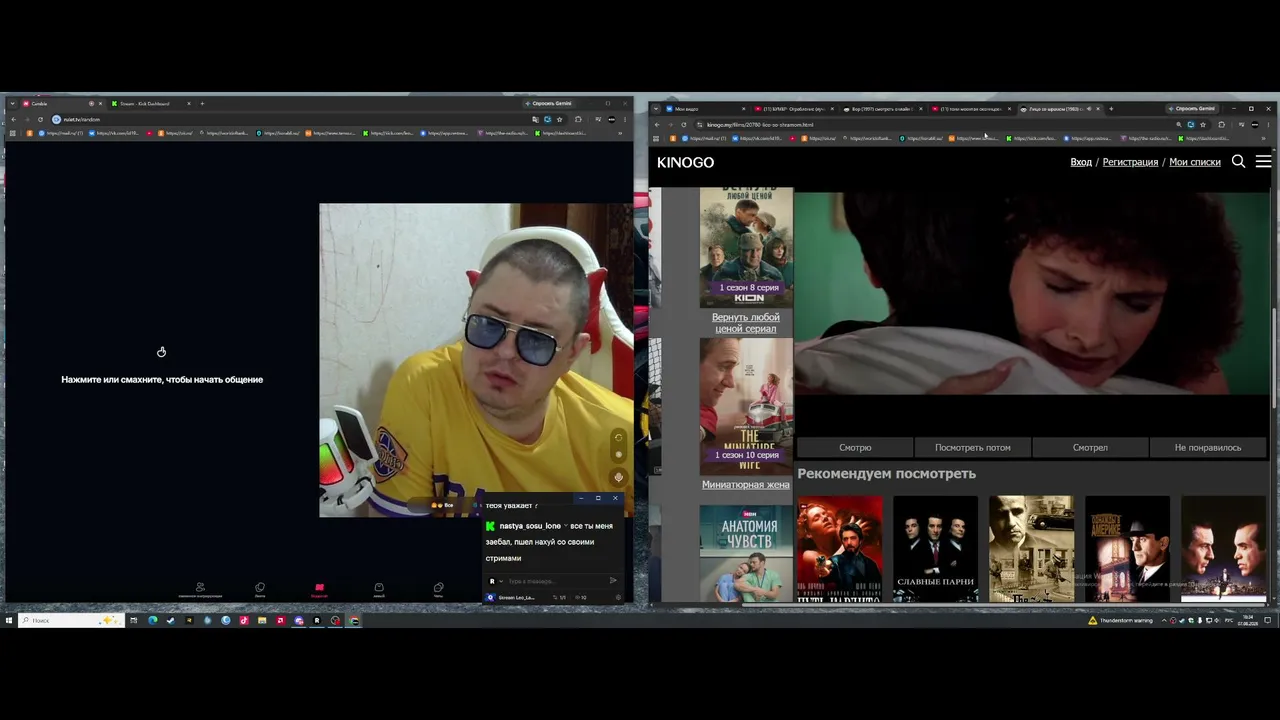Expand more bookmarks chevron in left browser

(620, 133)
